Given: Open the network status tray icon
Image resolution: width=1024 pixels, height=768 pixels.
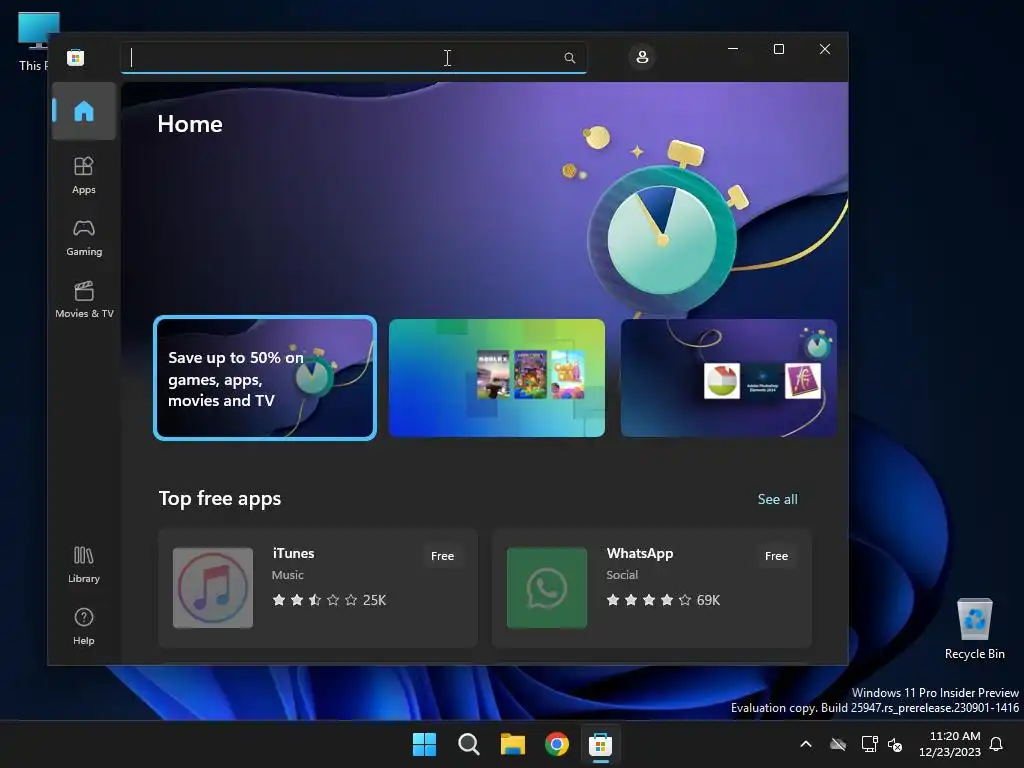Looking at the screenshot, I should click(869, 744).
